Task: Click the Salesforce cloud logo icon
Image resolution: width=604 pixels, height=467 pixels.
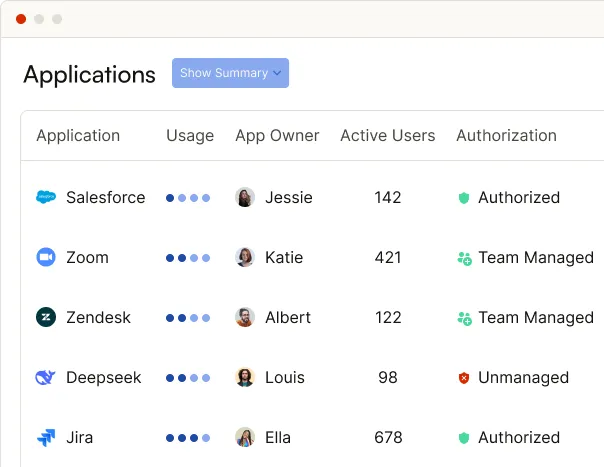Action: (x=46, y=197)
